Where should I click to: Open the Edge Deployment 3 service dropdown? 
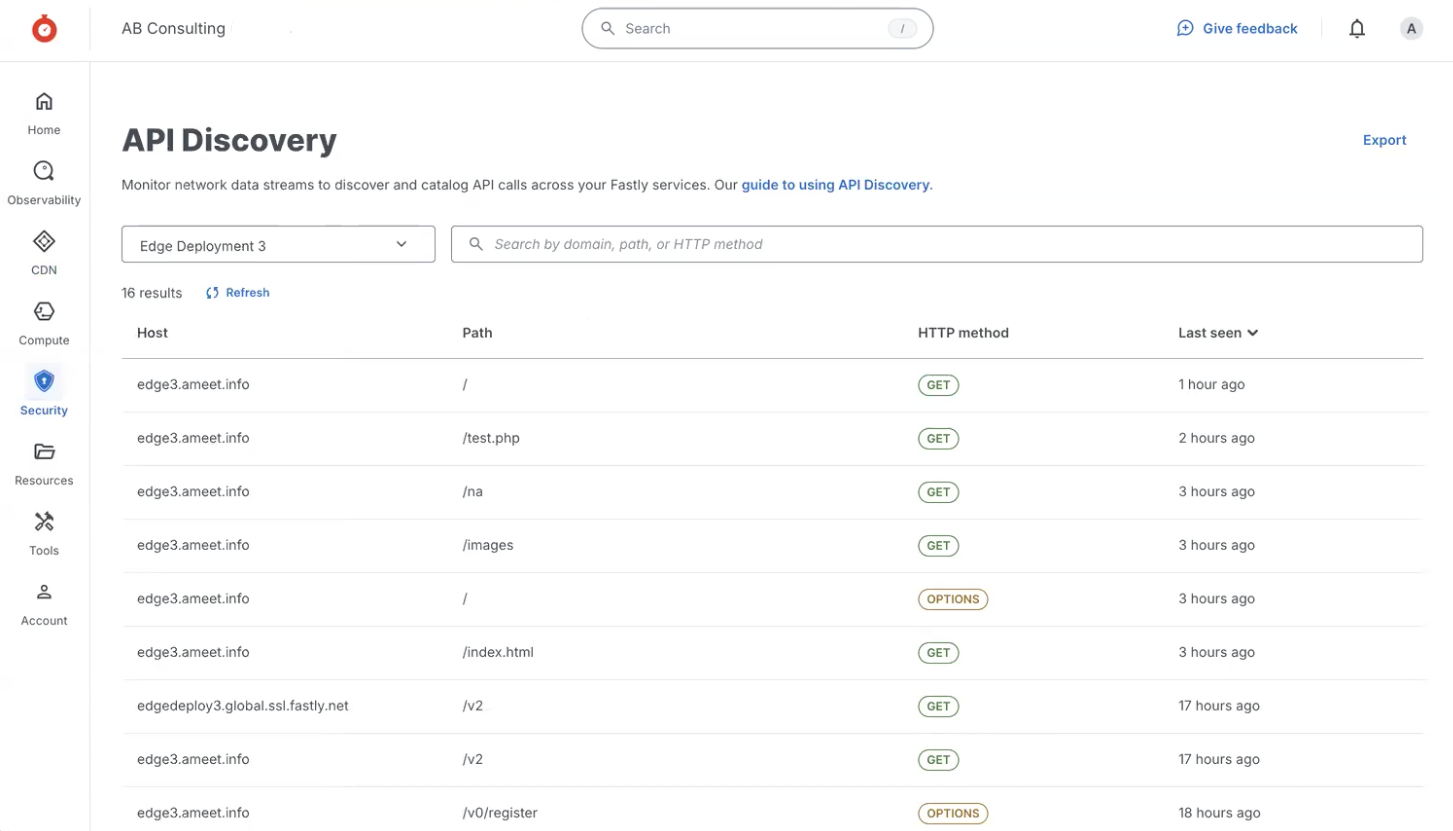[x=278, y=244]
